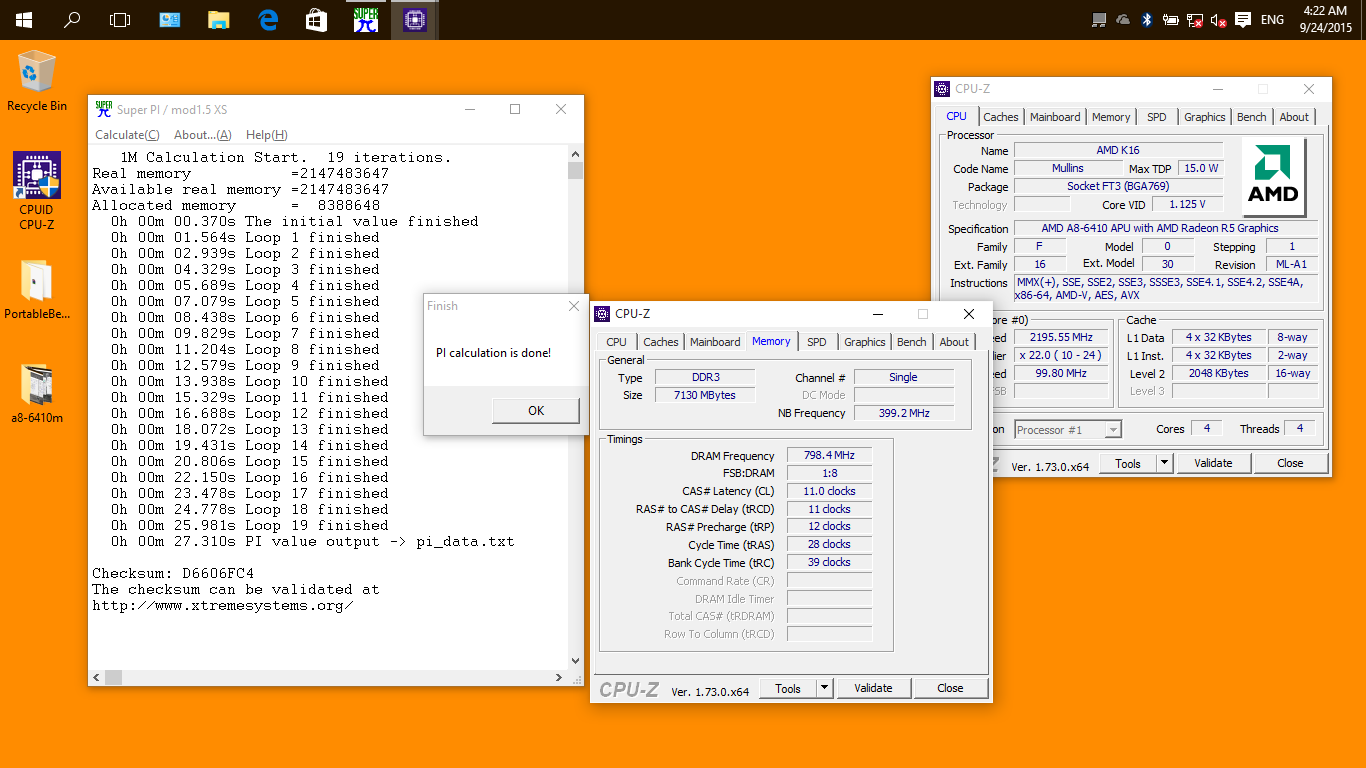This screenshot has height=768, width=1366.
Task: Expand Tools dropdown arrow in the rear CPU-Z window
Action: coord(1164,463)
